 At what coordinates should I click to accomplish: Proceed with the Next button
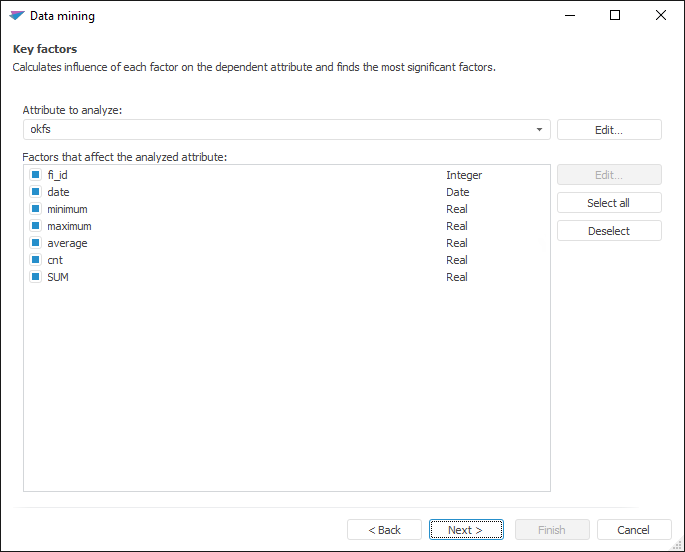[465, 530]
